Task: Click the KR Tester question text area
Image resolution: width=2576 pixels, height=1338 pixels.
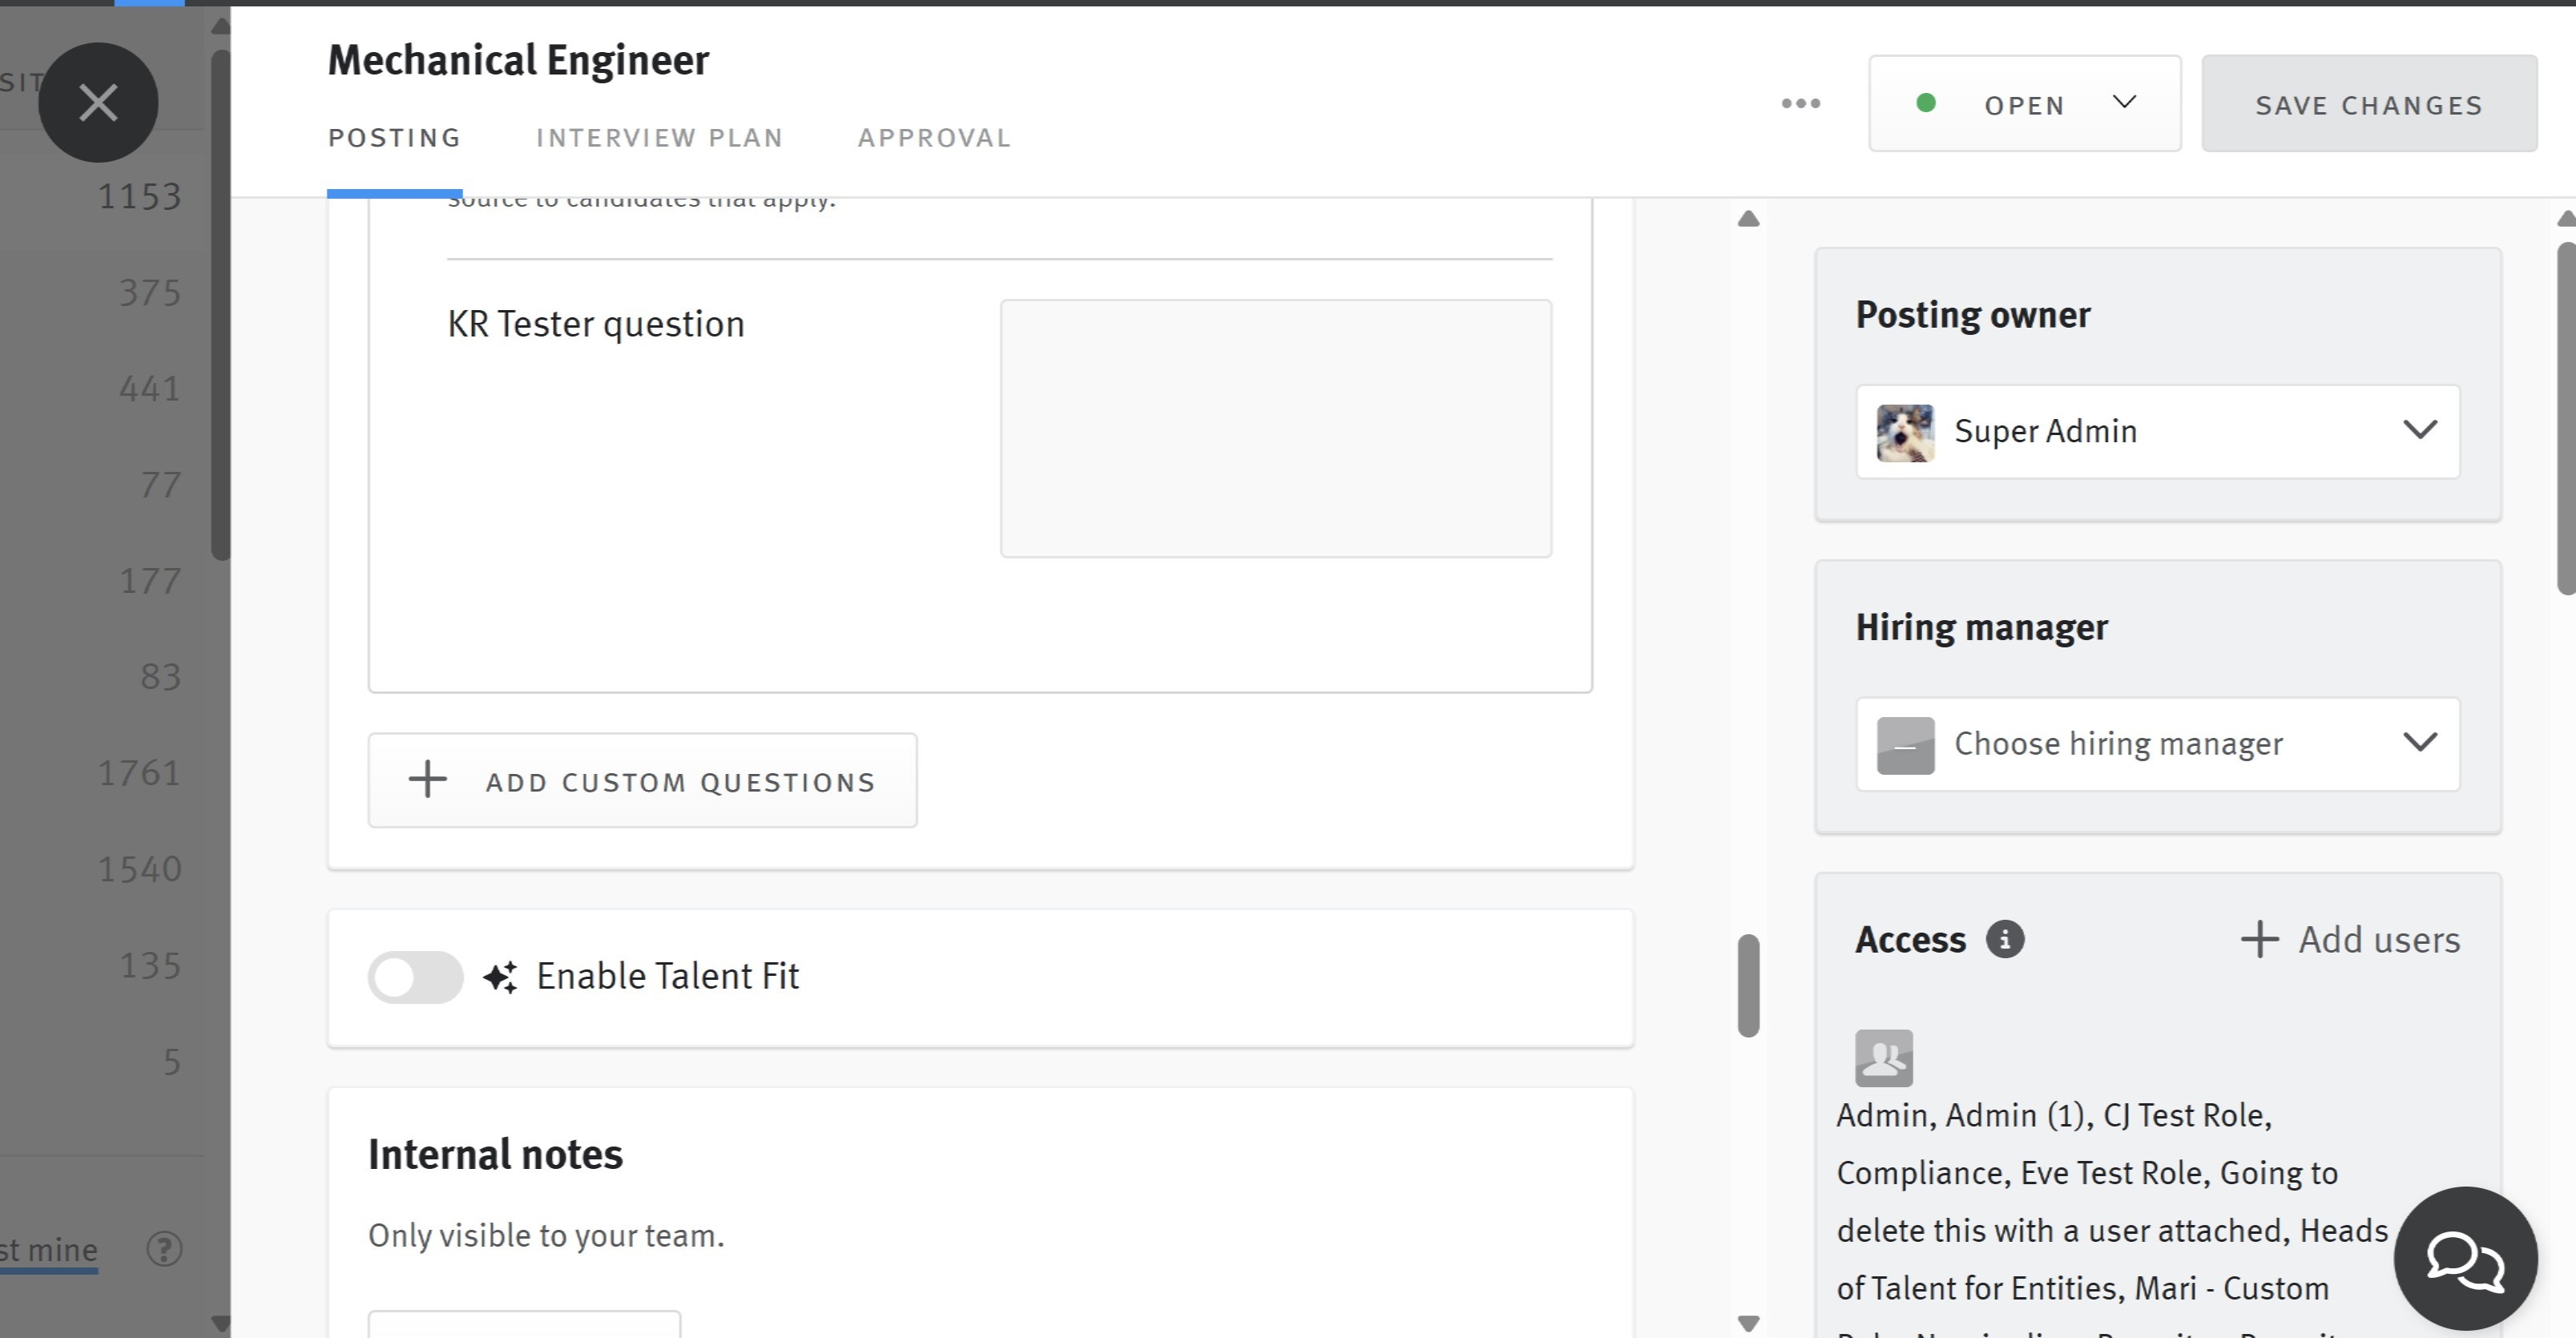Action: point(1276,428)
